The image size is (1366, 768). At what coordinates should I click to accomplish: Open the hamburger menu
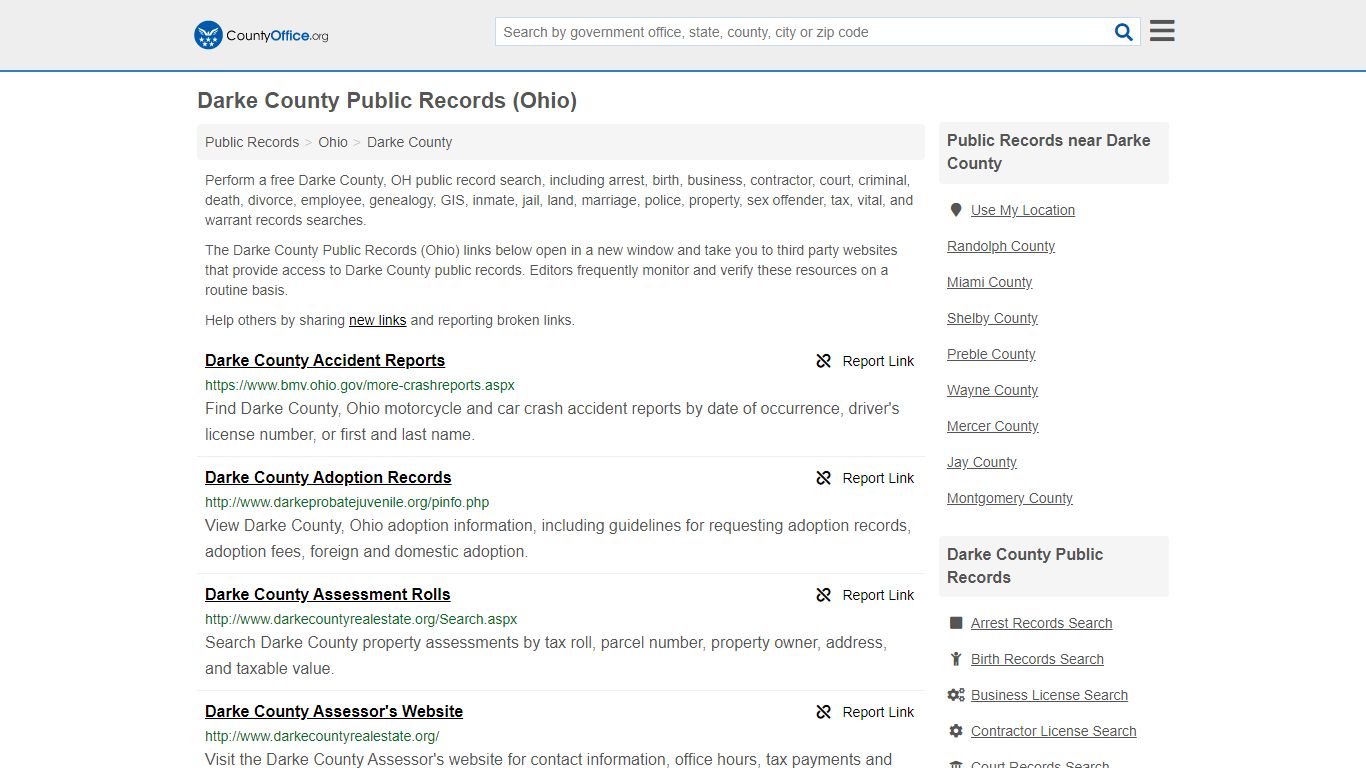pyautogui.click(x=1162, y=31)
